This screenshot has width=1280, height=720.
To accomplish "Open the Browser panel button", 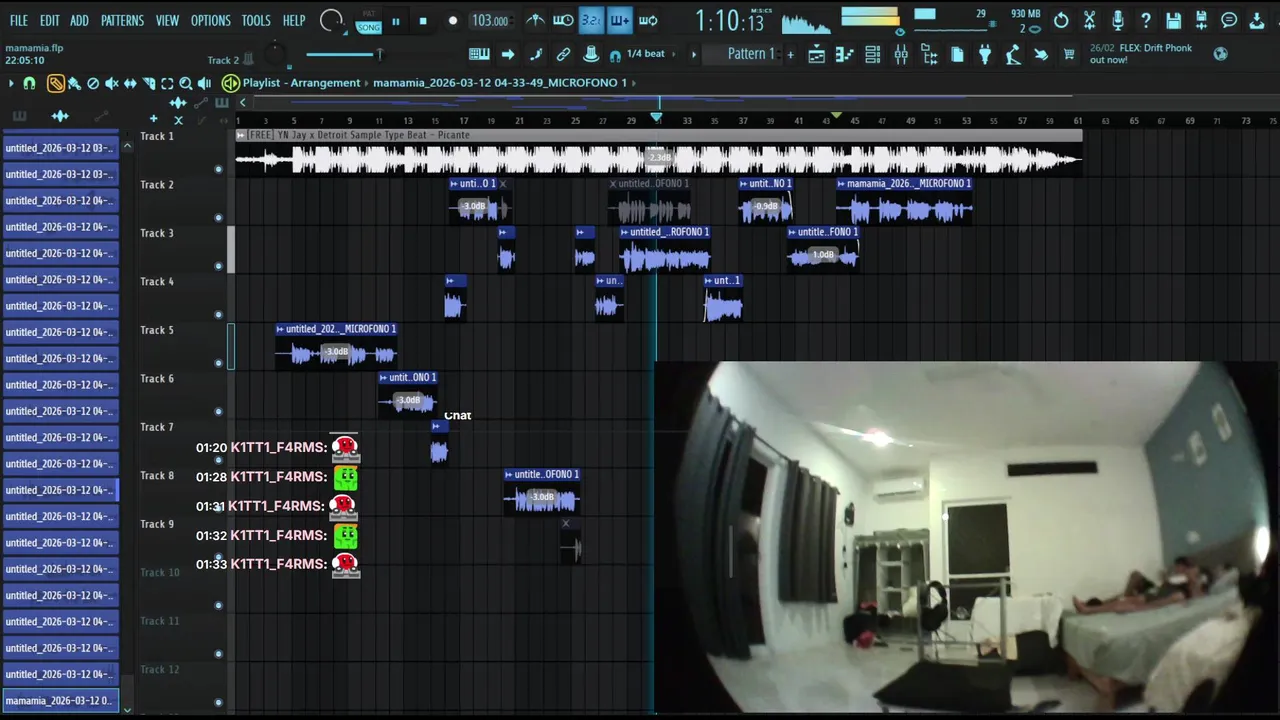I will [929, 55].
